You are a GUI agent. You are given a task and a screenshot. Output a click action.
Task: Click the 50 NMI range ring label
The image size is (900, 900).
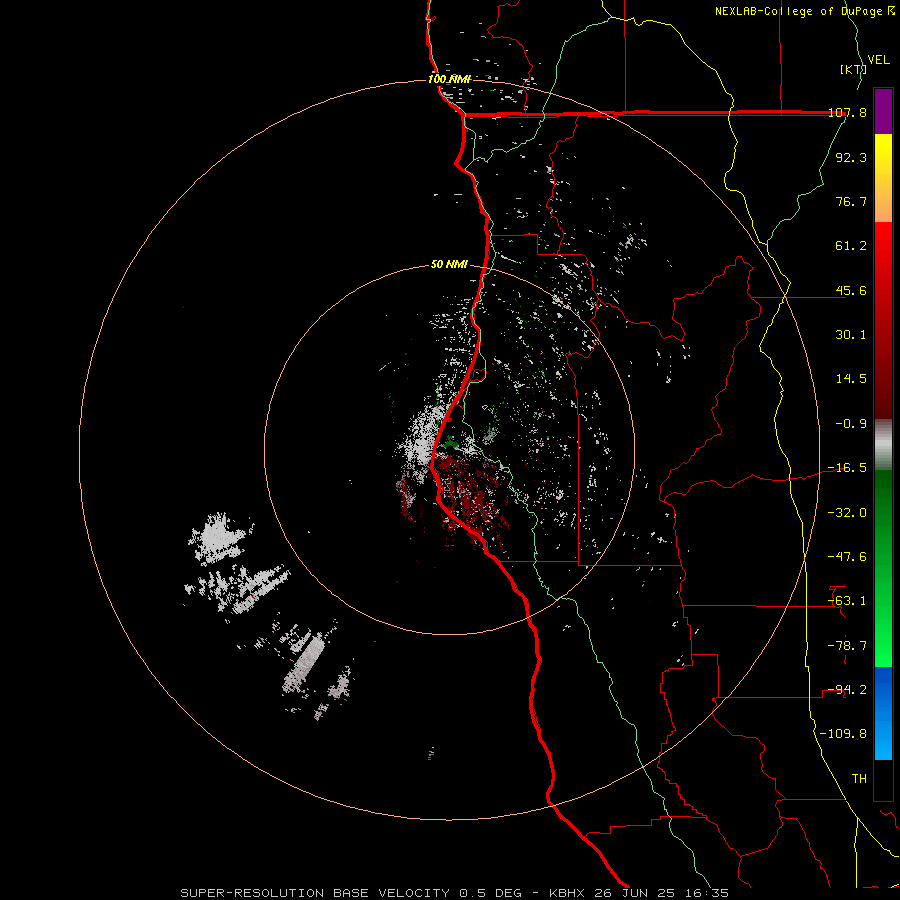coord(449,265)
